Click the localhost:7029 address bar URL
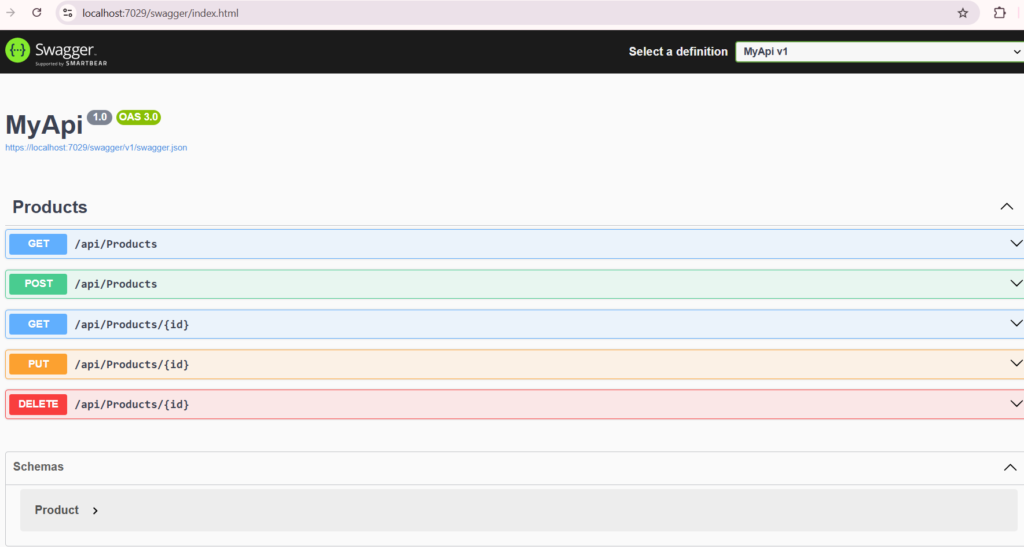The image size is (1024, 547). tap(160, 13)
